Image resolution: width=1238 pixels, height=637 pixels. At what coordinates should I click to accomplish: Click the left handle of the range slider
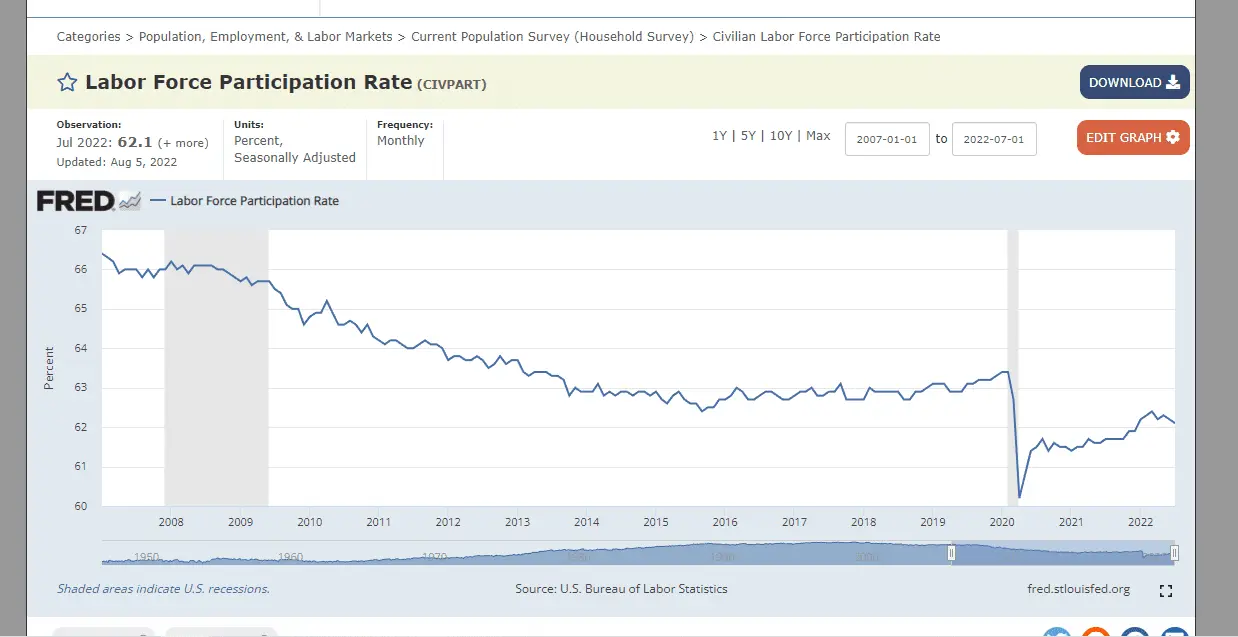click(952, 553)
